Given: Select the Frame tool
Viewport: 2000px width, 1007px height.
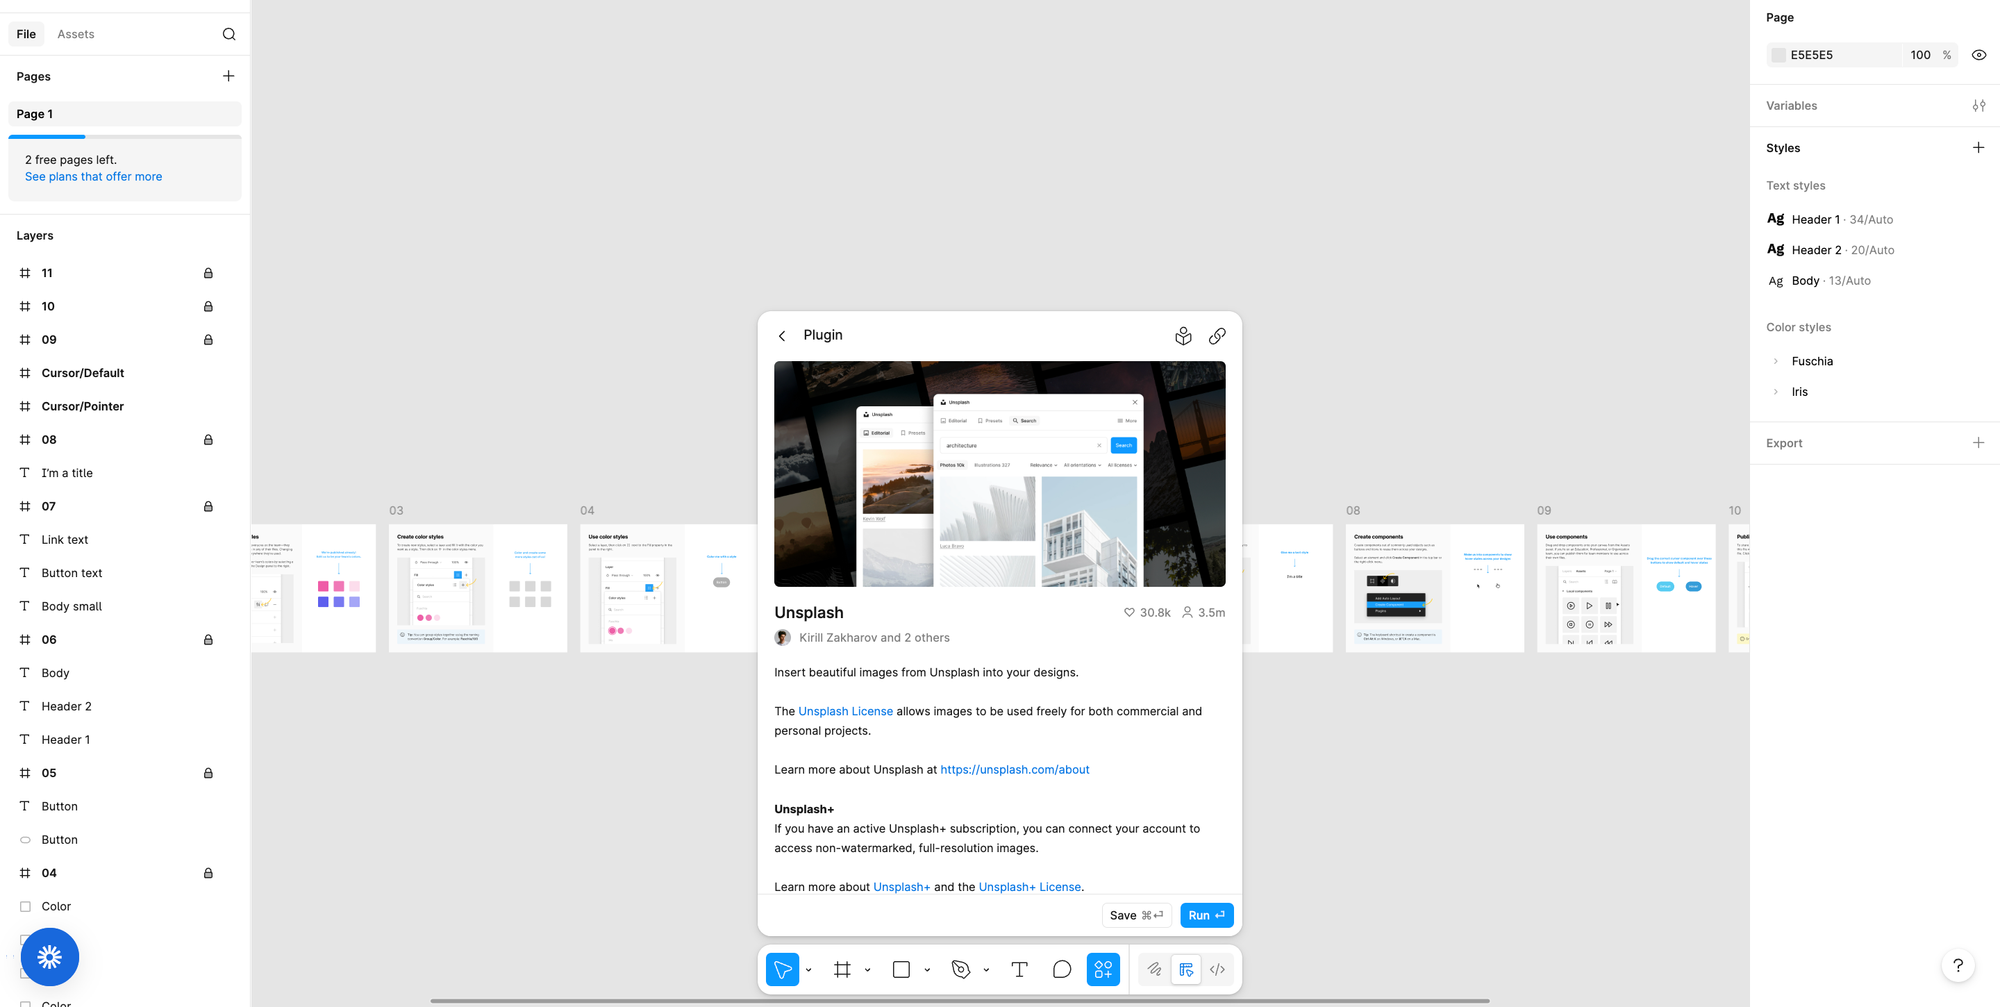Looking at the screenshot, I should [x=842, y=969].
